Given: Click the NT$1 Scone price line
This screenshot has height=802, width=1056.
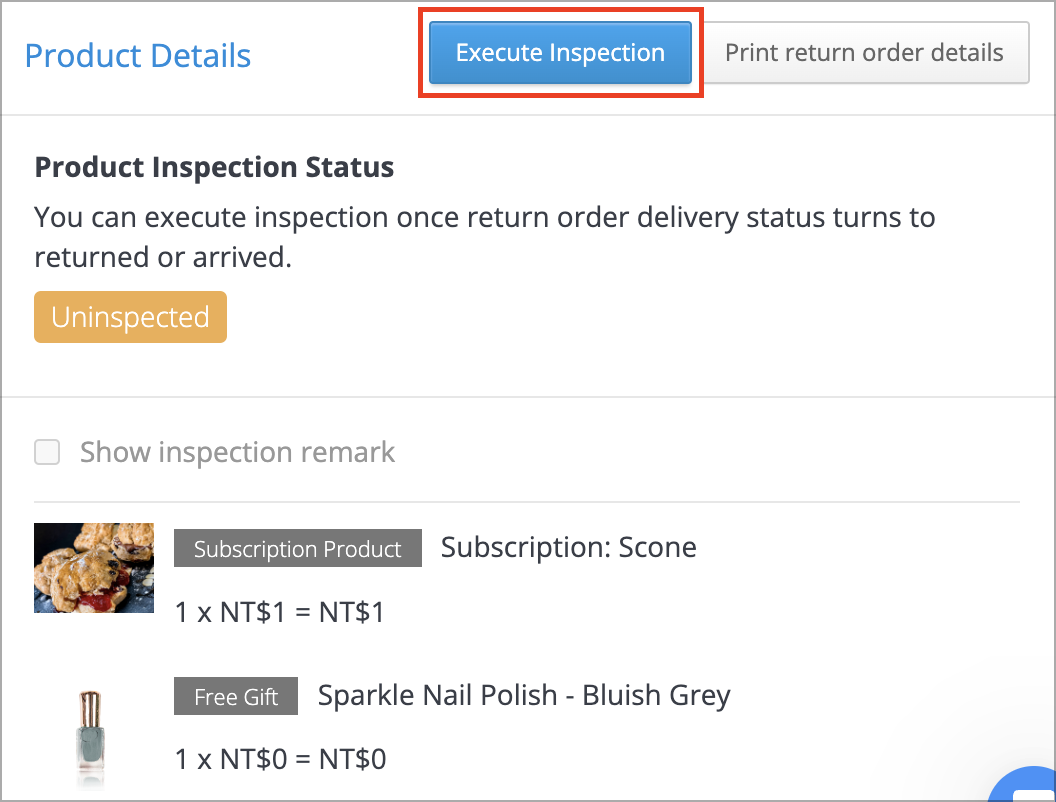Looking at the screenshot, I should click(x=279, y=612).
